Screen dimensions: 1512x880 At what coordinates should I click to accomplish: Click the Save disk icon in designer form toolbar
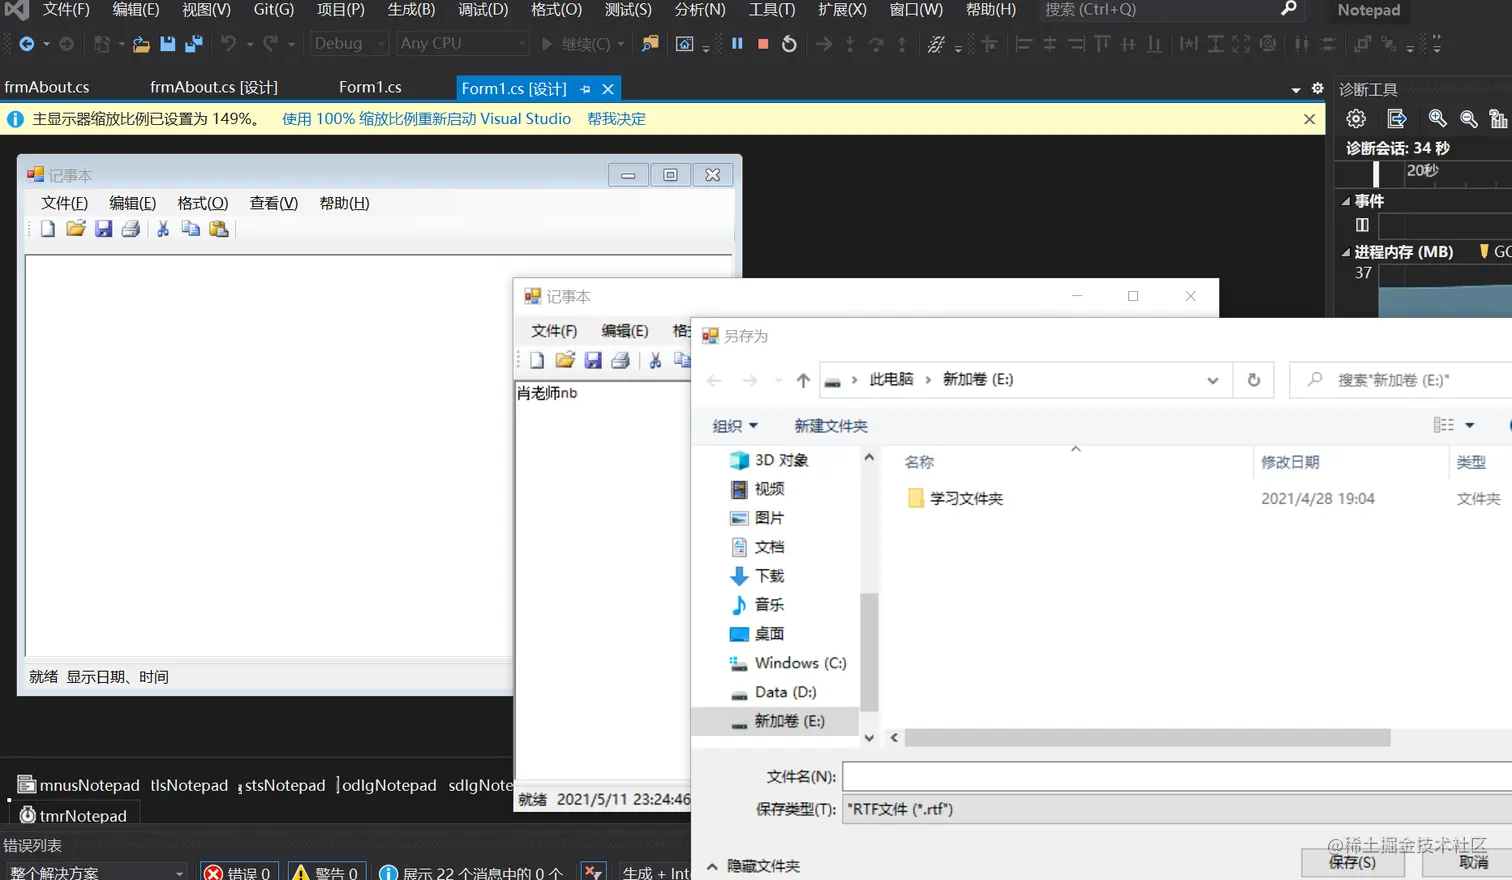tap(103, 229)
